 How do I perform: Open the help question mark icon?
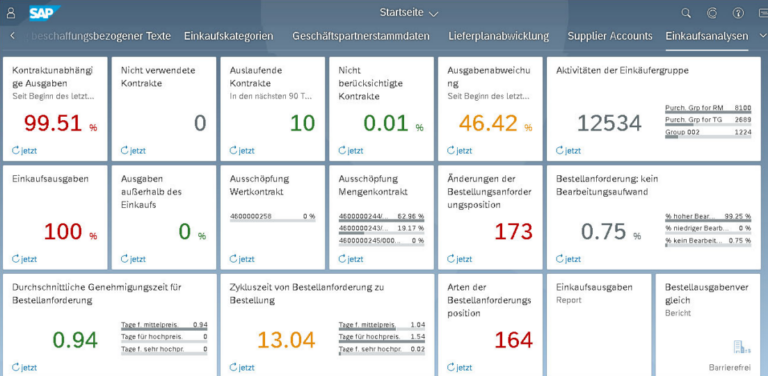(738, 13)
